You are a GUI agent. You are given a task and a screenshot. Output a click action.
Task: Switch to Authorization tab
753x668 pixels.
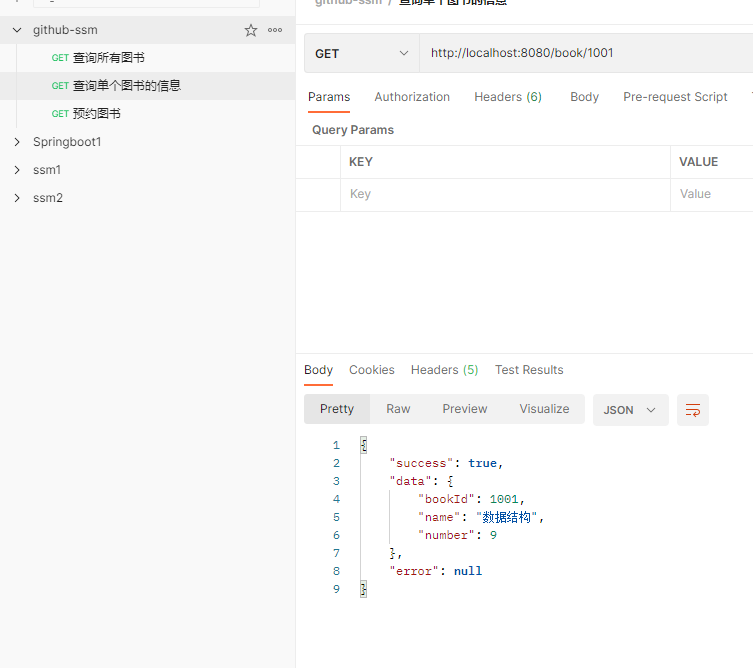point(412,97)
